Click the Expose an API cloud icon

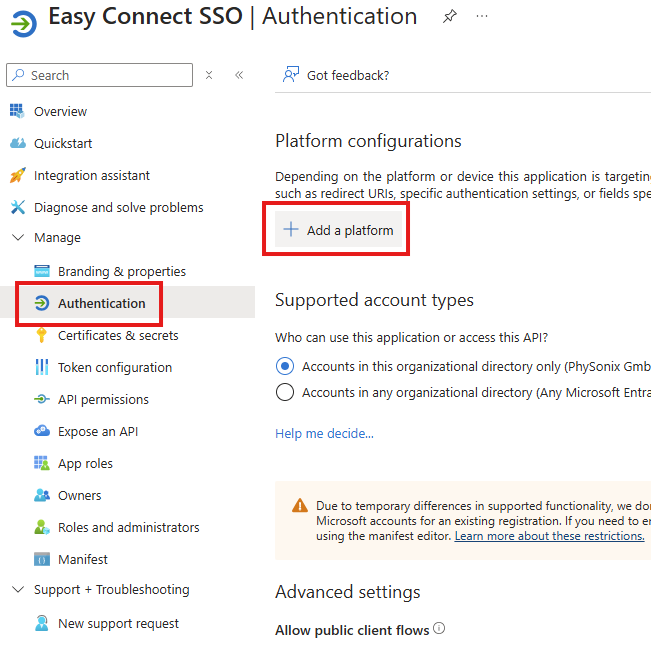42,431
